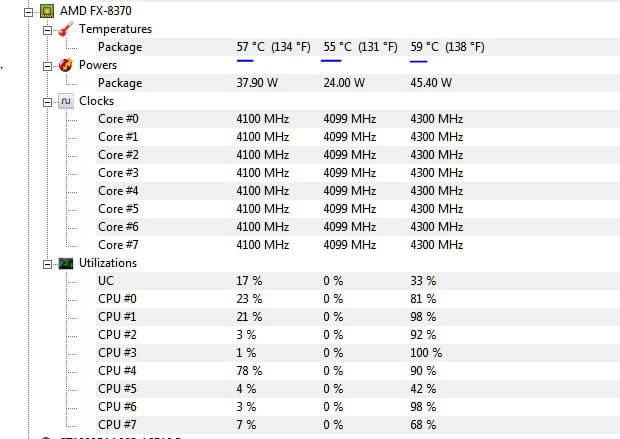The height and width of the screenshot is (439, 620).
Task: Select the UC utilization row
Action: pos(106,281)
